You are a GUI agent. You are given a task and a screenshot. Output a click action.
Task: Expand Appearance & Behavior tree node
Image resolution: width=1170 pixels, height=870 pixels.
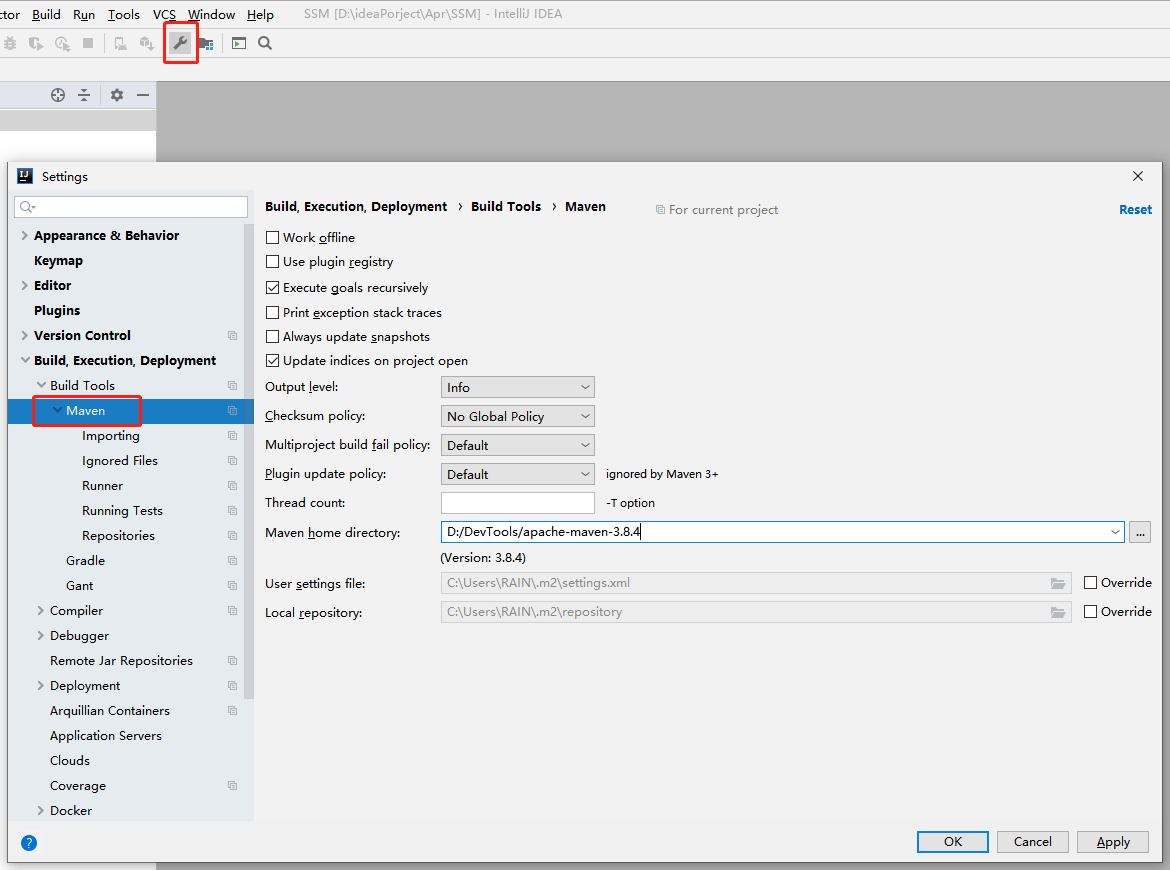[x=25, y=235]
